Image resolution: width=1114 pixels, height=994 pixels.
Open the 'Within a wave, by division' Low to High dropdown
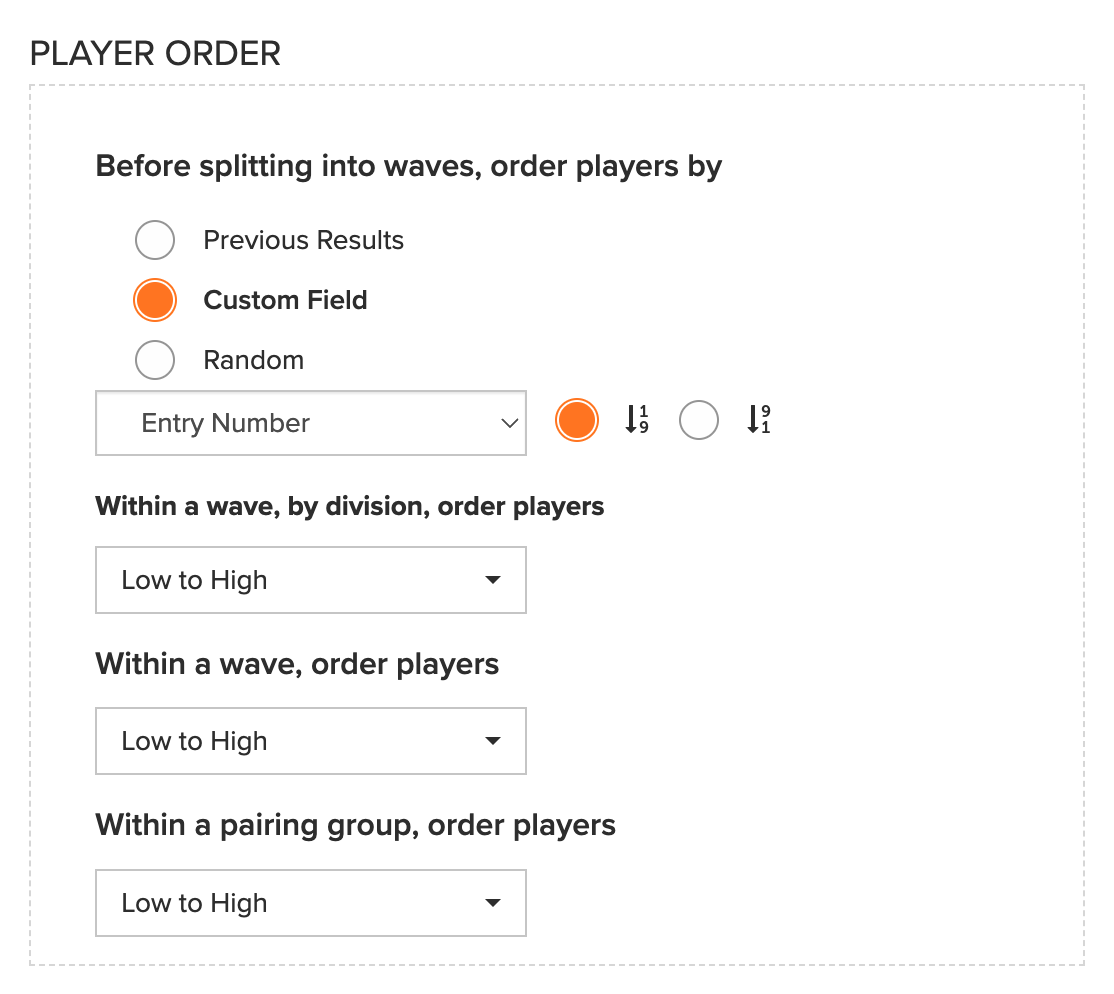point(311,580)
